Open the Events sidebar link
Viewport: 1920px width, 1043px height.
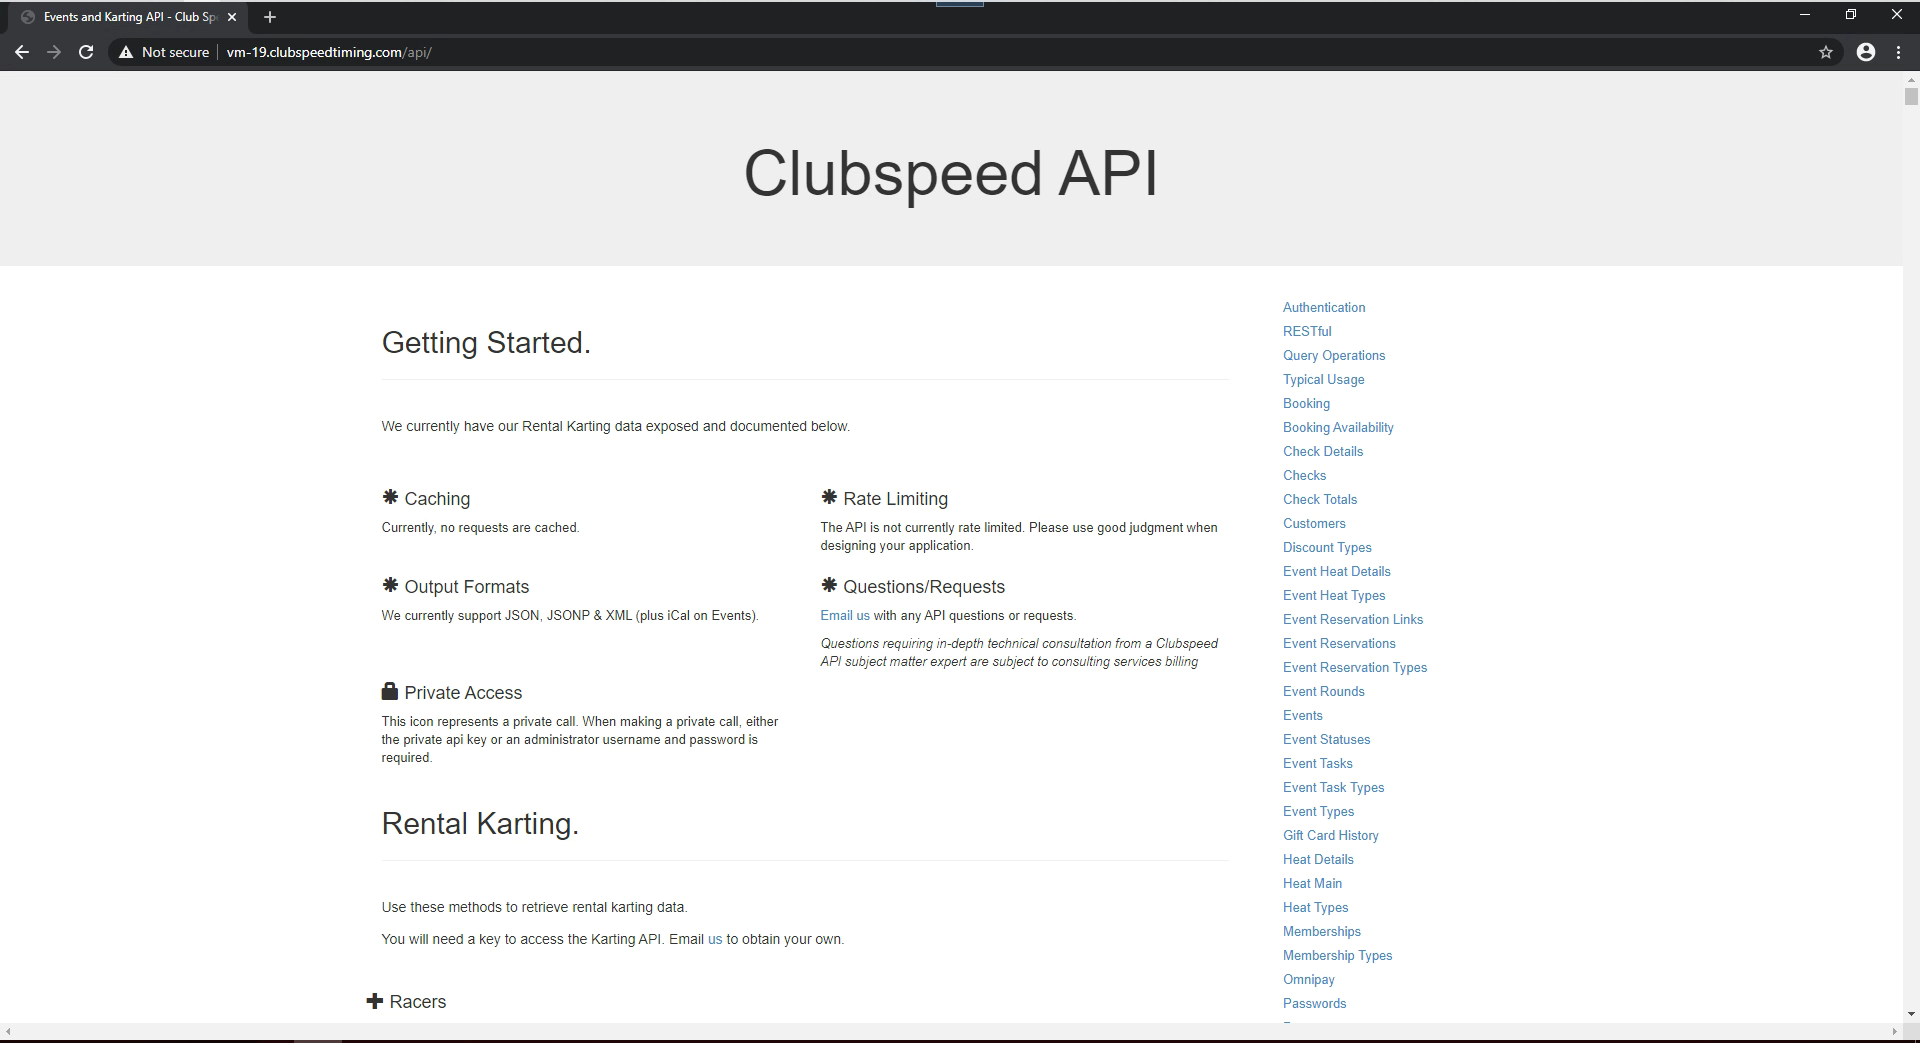click(x=1303, y=716)
